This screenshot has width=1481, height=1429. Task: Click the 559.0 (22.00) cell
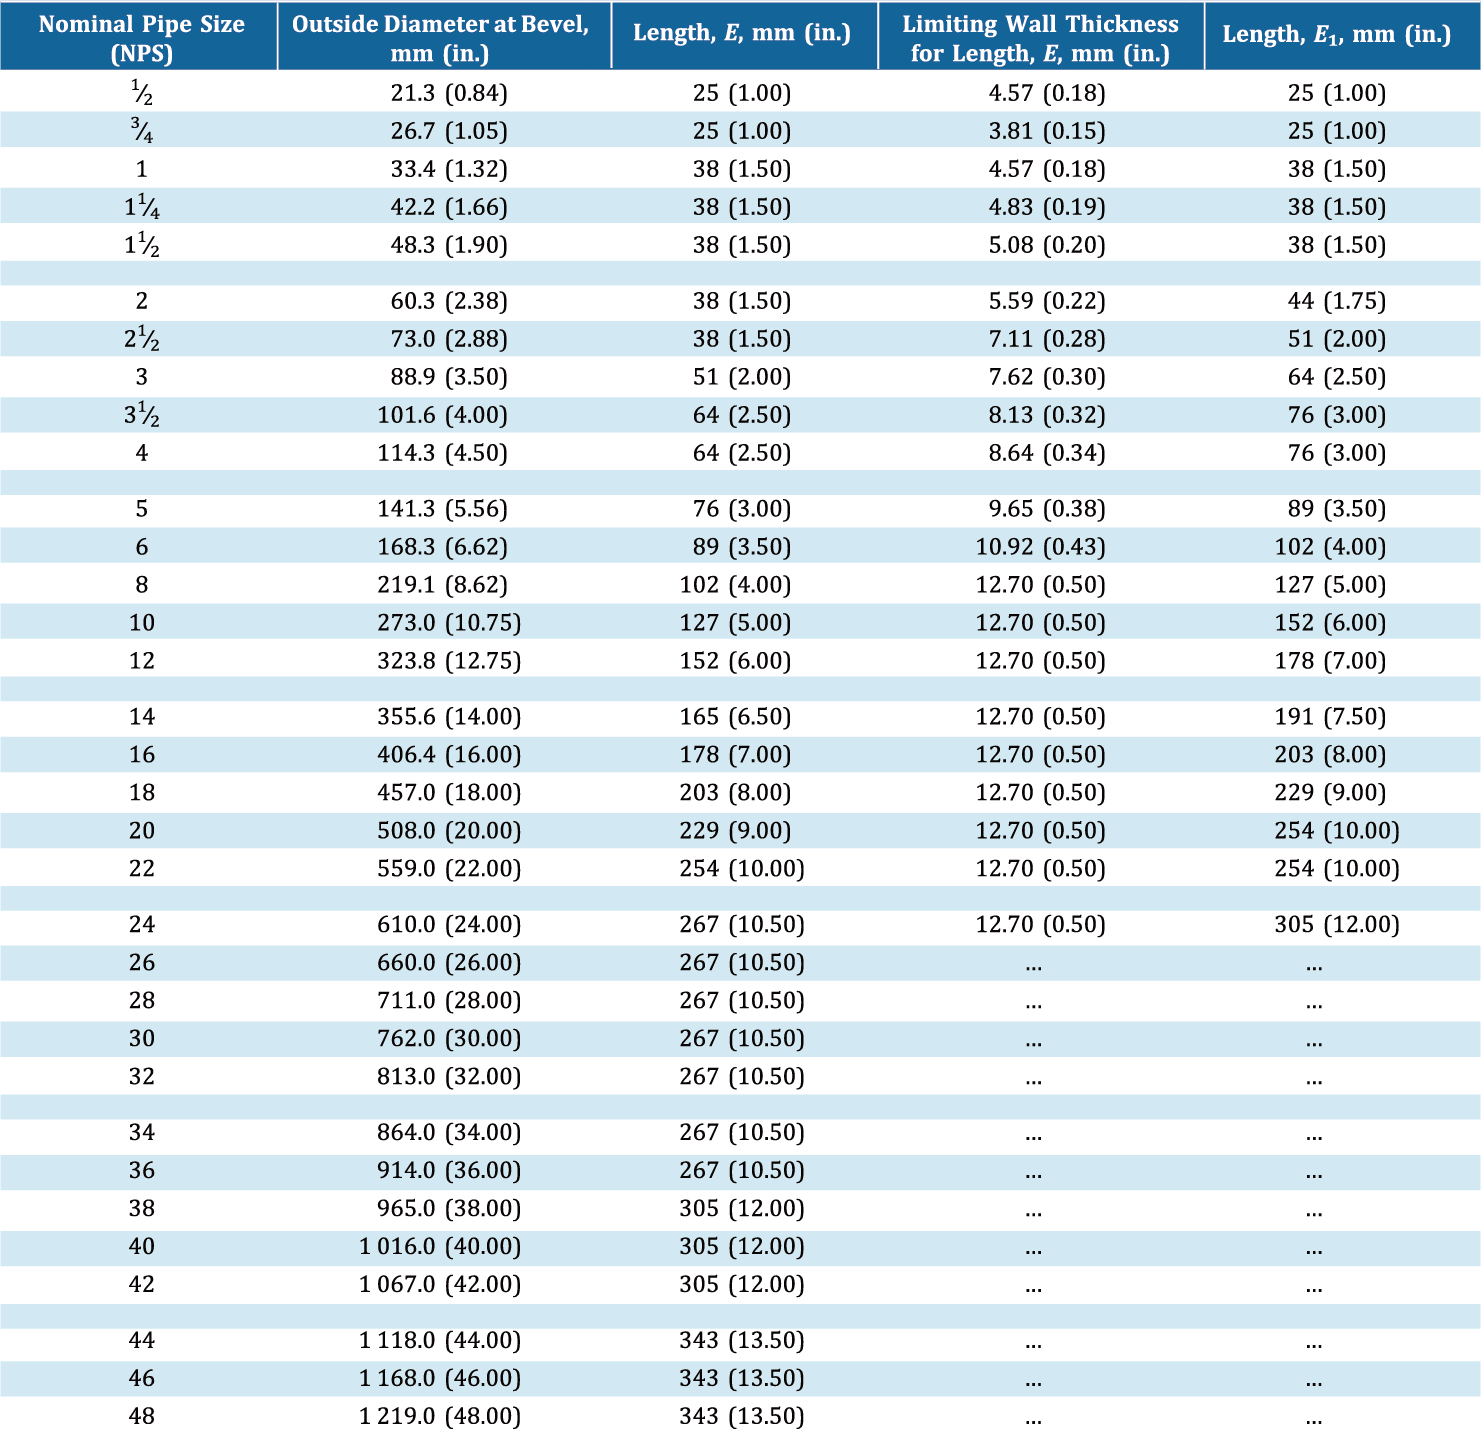pos(449,869)
